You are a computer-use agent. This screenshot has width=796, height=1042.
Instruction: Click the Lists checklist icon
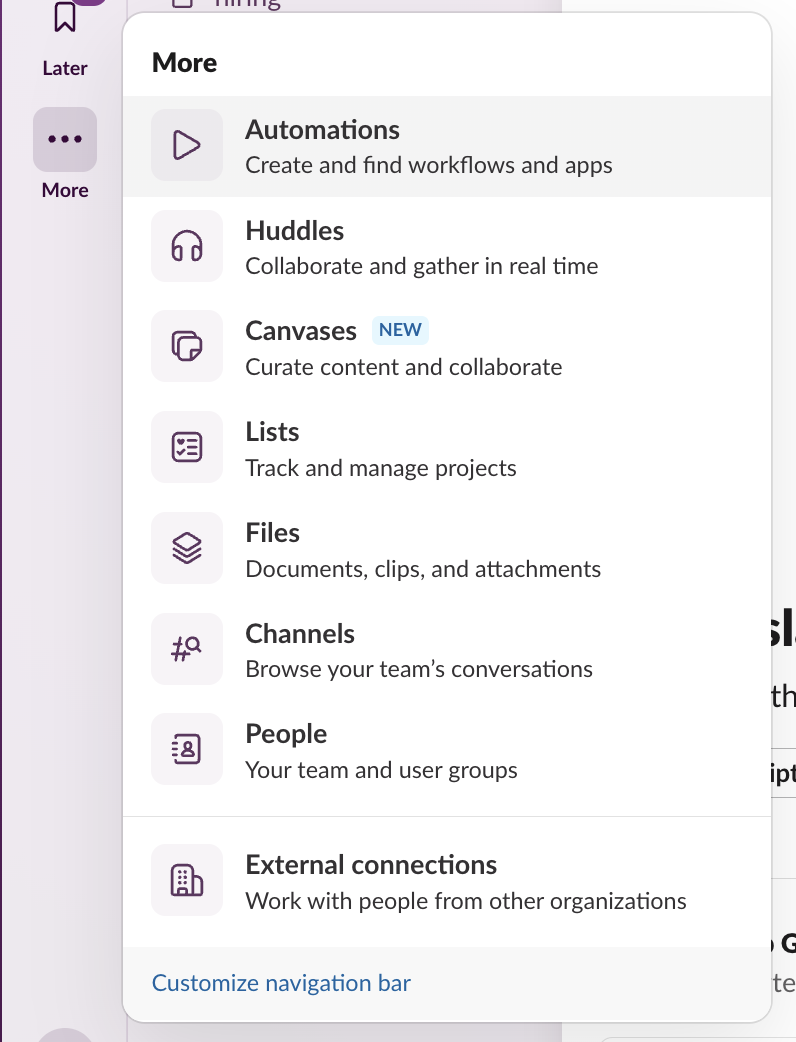[187, 447]
